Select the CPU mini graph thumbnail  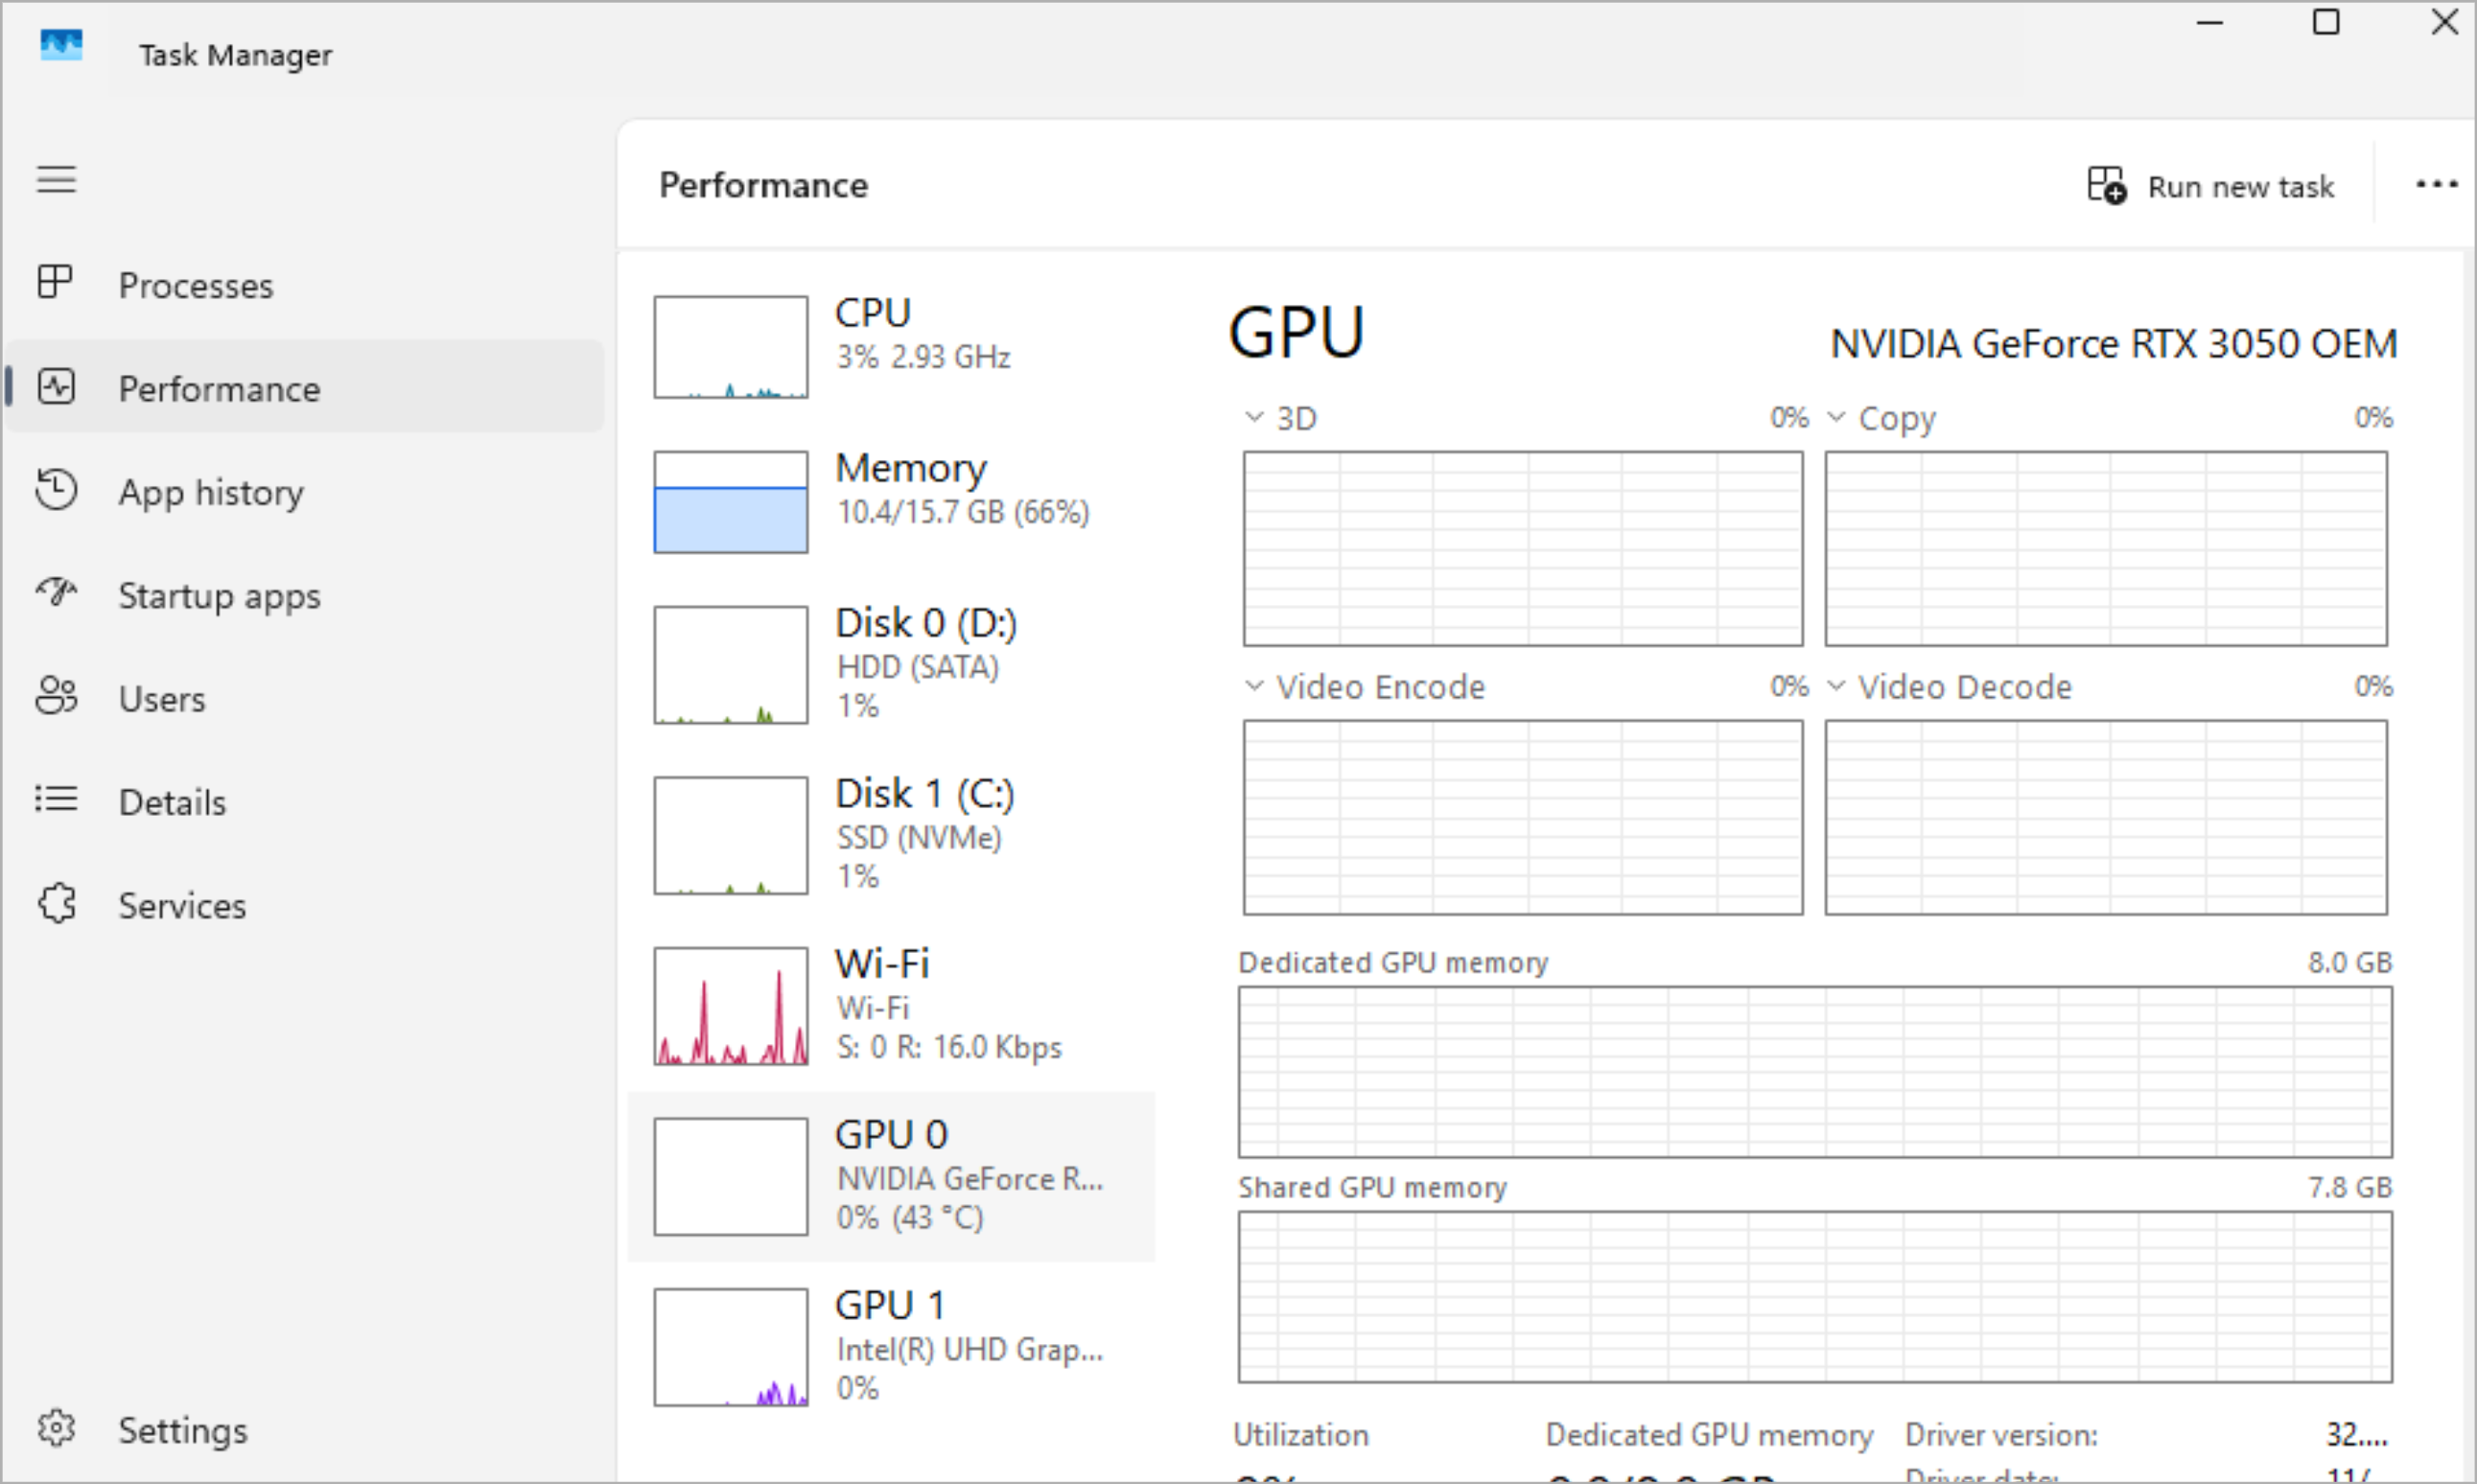731,347
